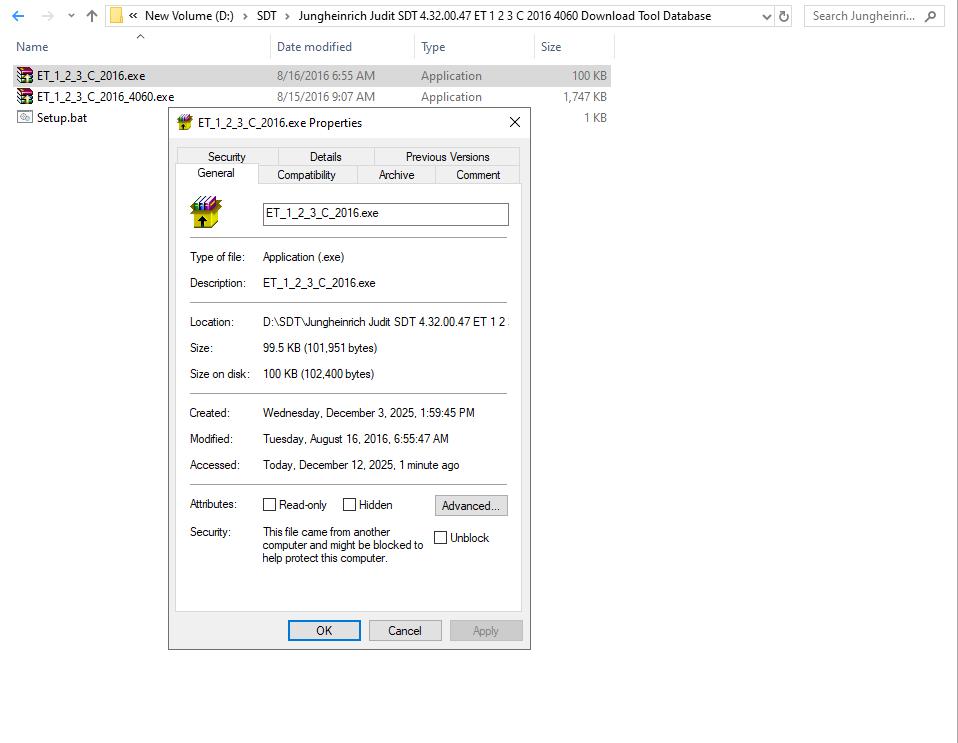The height and width of the screenshot is (743, 958).
Task: Click the Apply button
Action: [x=486, y=631]
